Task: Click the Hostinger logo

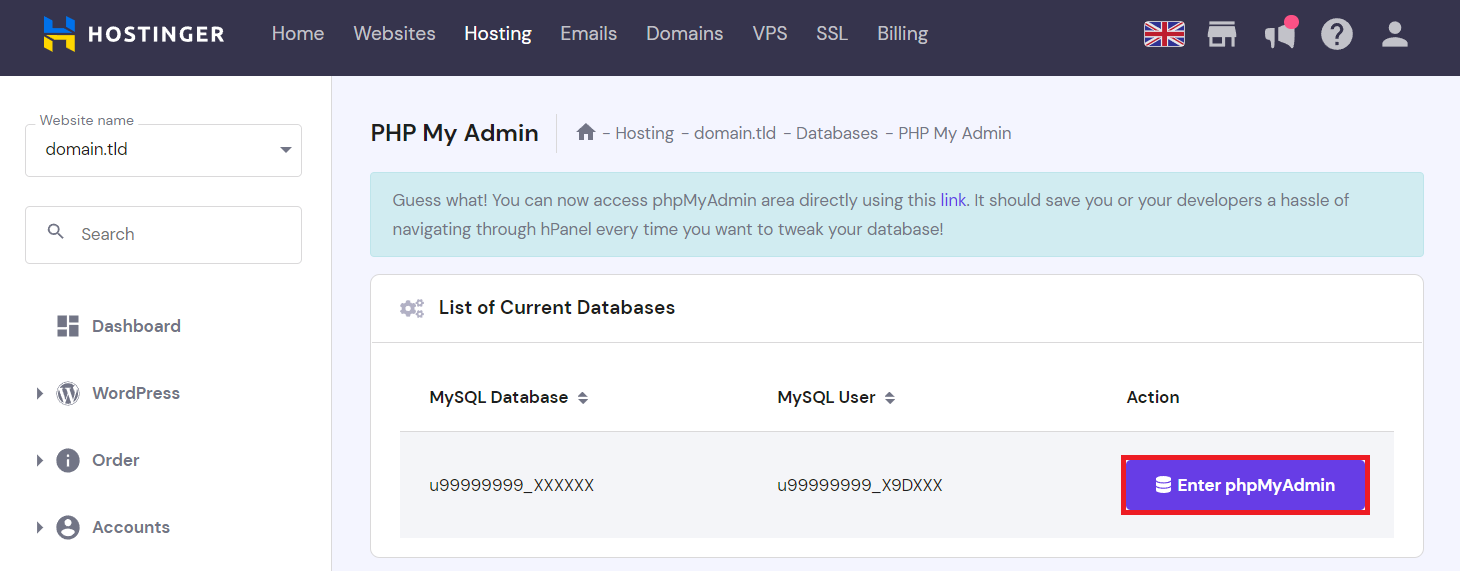Action: coord(134,34)
